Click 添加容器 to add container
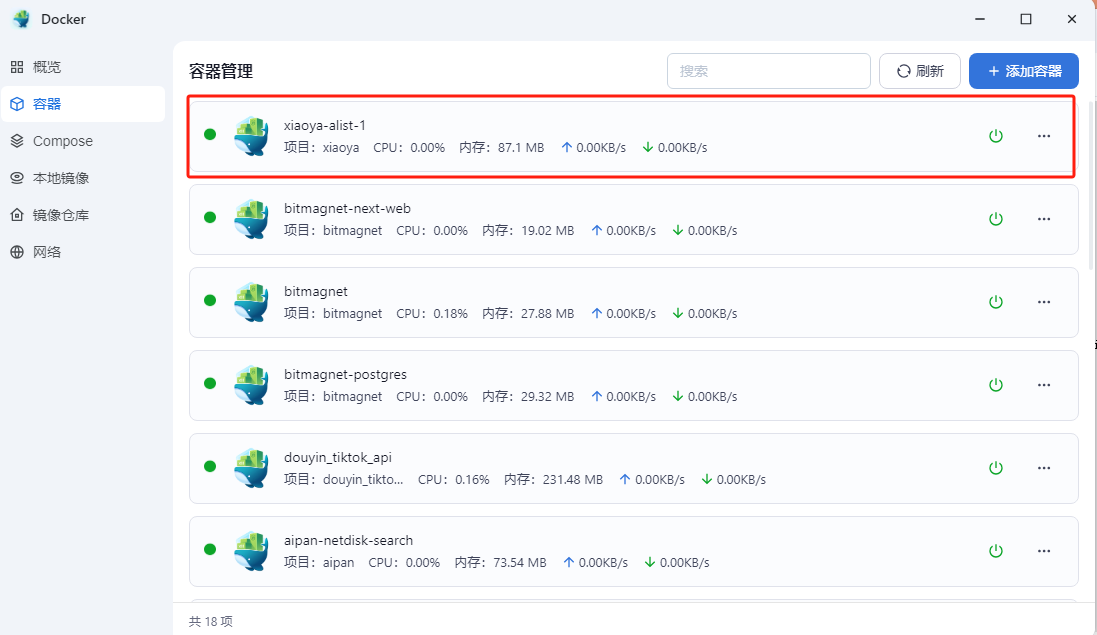This screenshot has width=1097, height=635. pyautogui.click(x=1023, y=71)
